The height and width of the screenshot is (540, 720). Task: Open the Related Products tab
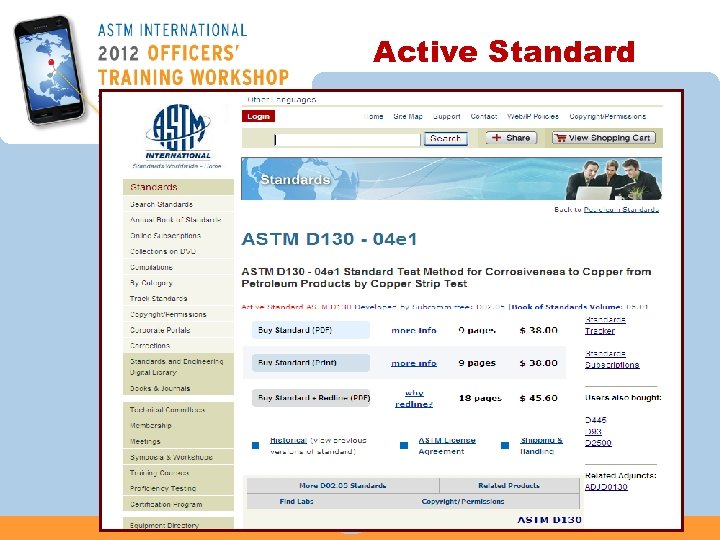click(x=509, y=485)
